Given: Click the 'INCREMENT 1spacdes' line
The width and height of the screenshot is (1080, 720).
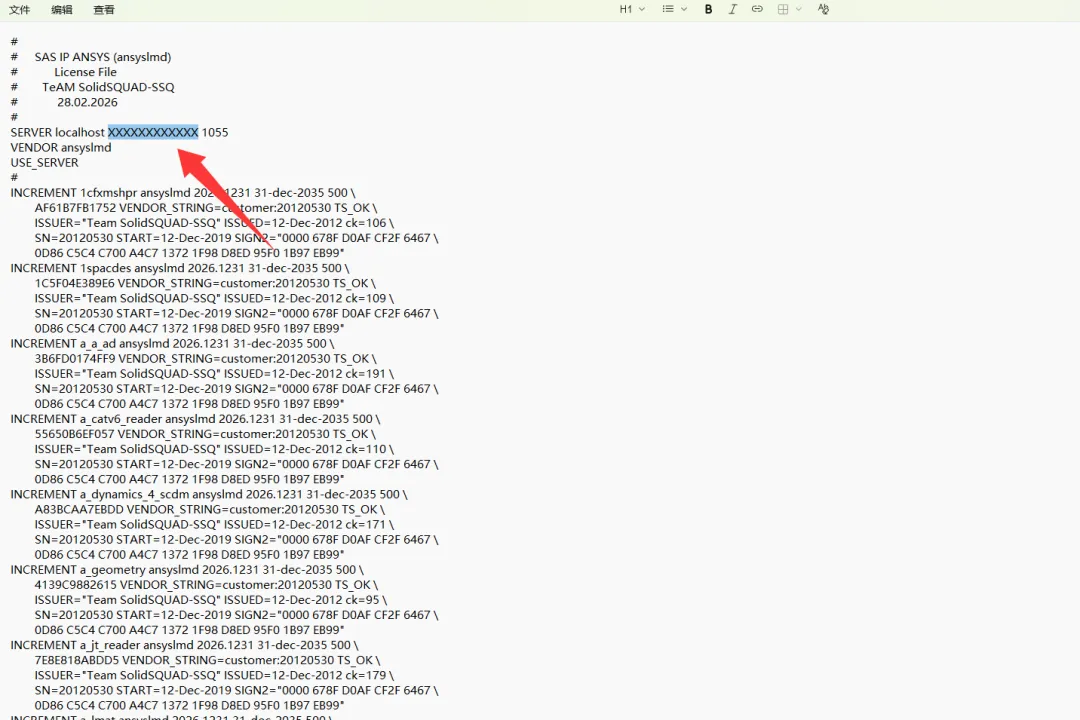Looking at the screenshot, I should pyautogui.click(x=180, y=268).
